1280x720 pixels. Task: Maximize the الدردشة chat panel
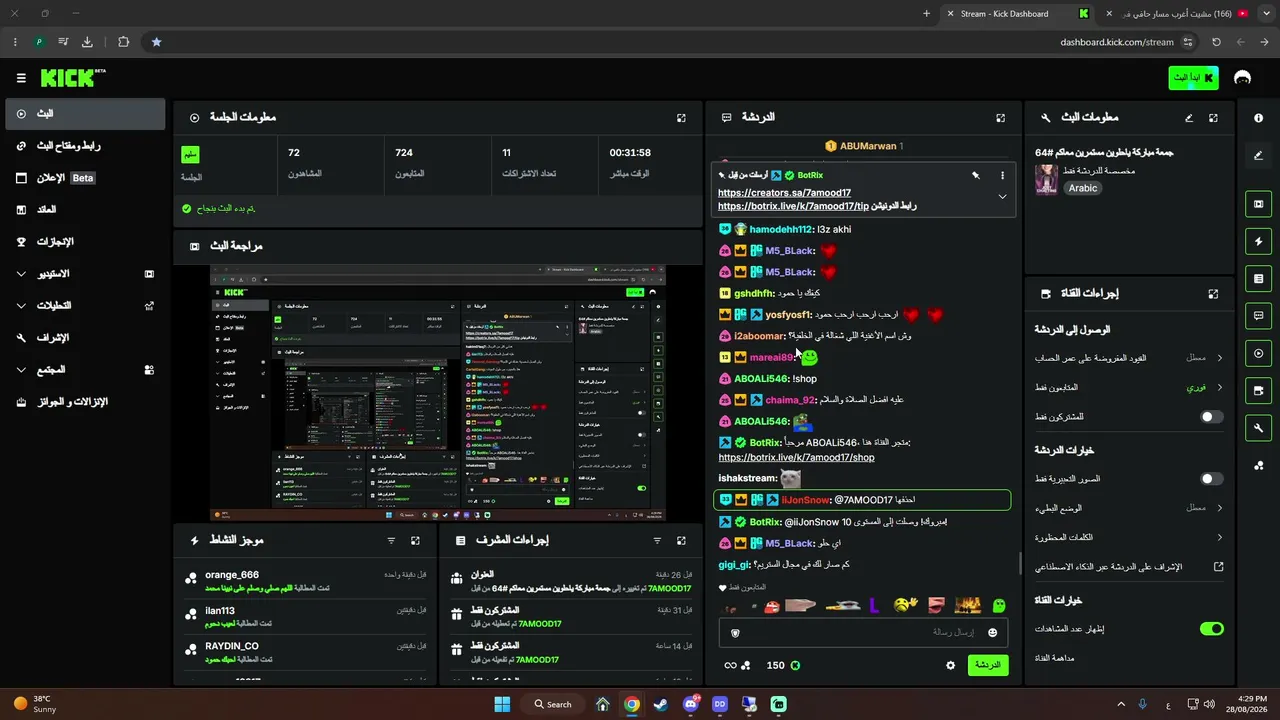[x=1000, y=118]
